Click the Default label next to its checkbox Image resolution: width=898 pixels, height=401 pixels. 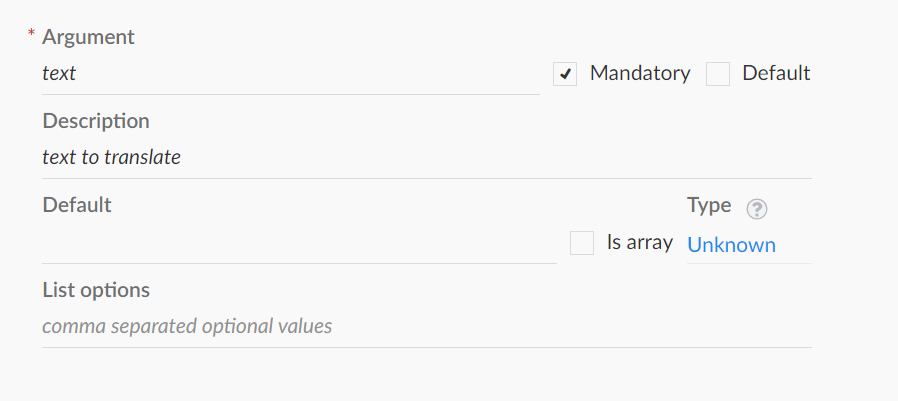tap(776, 73)
